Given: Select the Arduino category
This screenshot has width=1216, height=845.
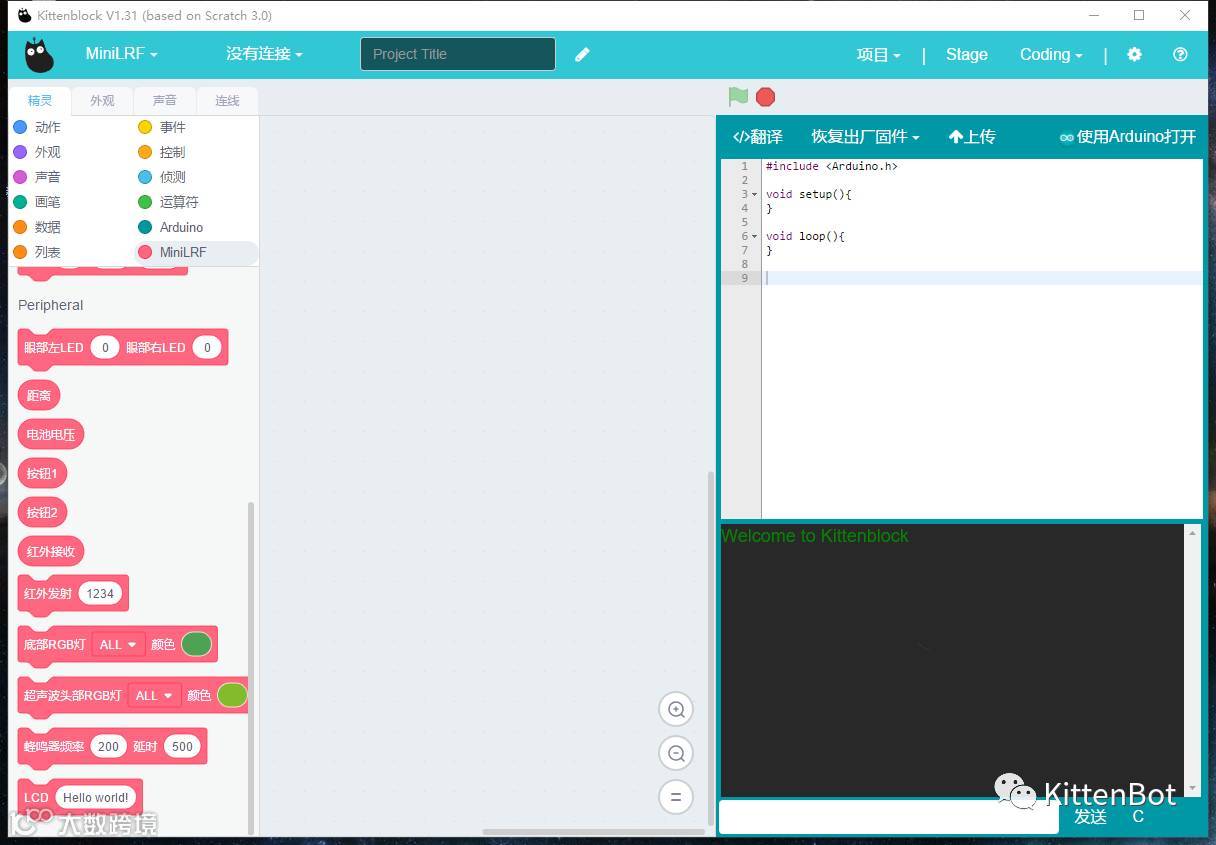Looking at the screenshot, I should click(x=170, y=227).
